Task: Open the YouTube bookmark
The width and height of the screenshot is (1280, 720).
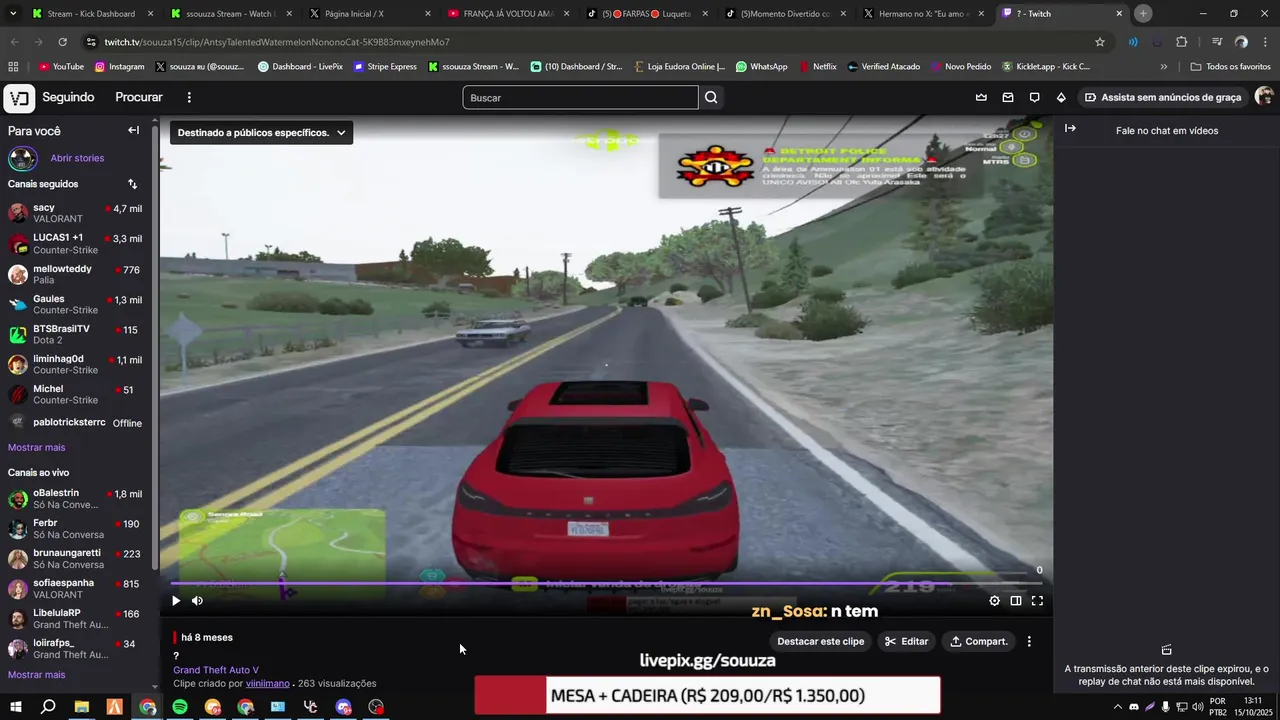Action: click(61, 67)
